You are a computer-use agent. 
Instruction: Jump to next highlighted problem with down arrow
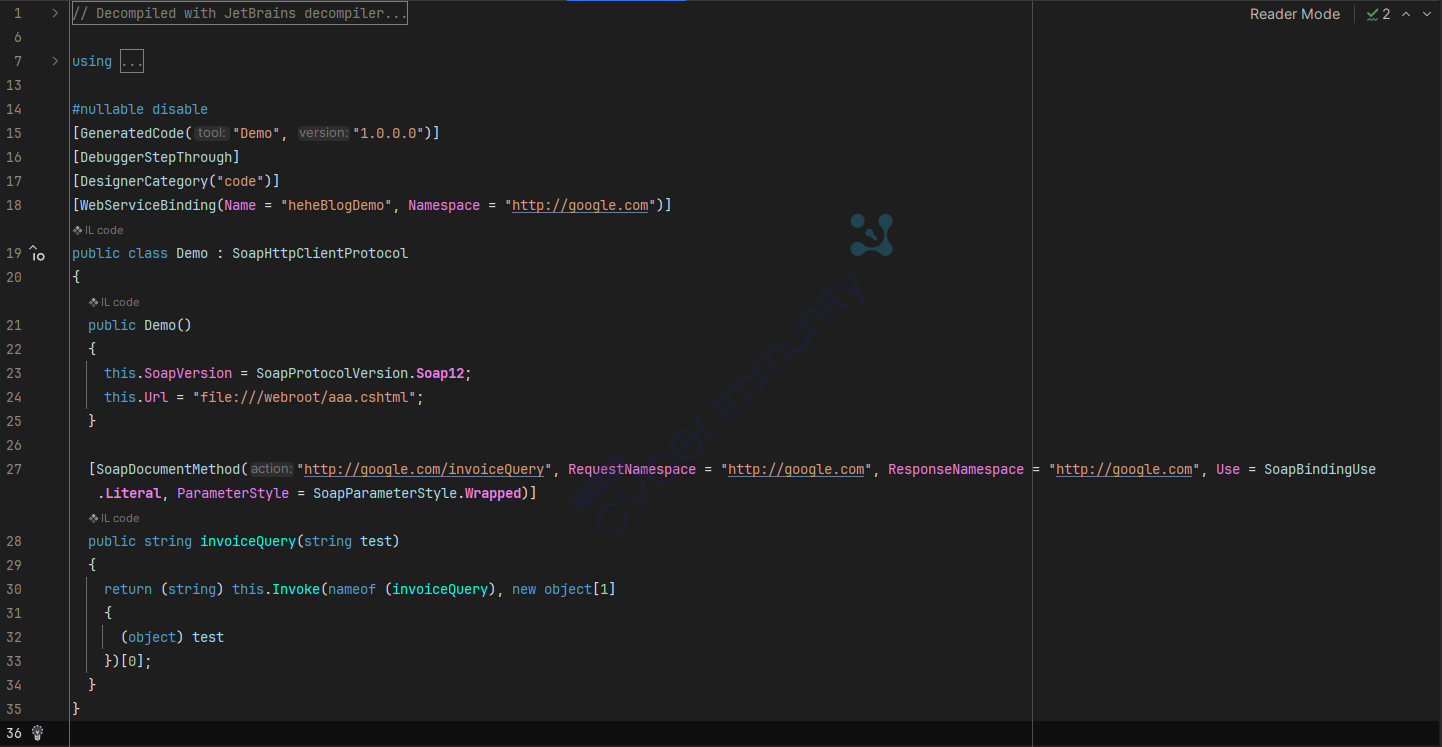1428,14
